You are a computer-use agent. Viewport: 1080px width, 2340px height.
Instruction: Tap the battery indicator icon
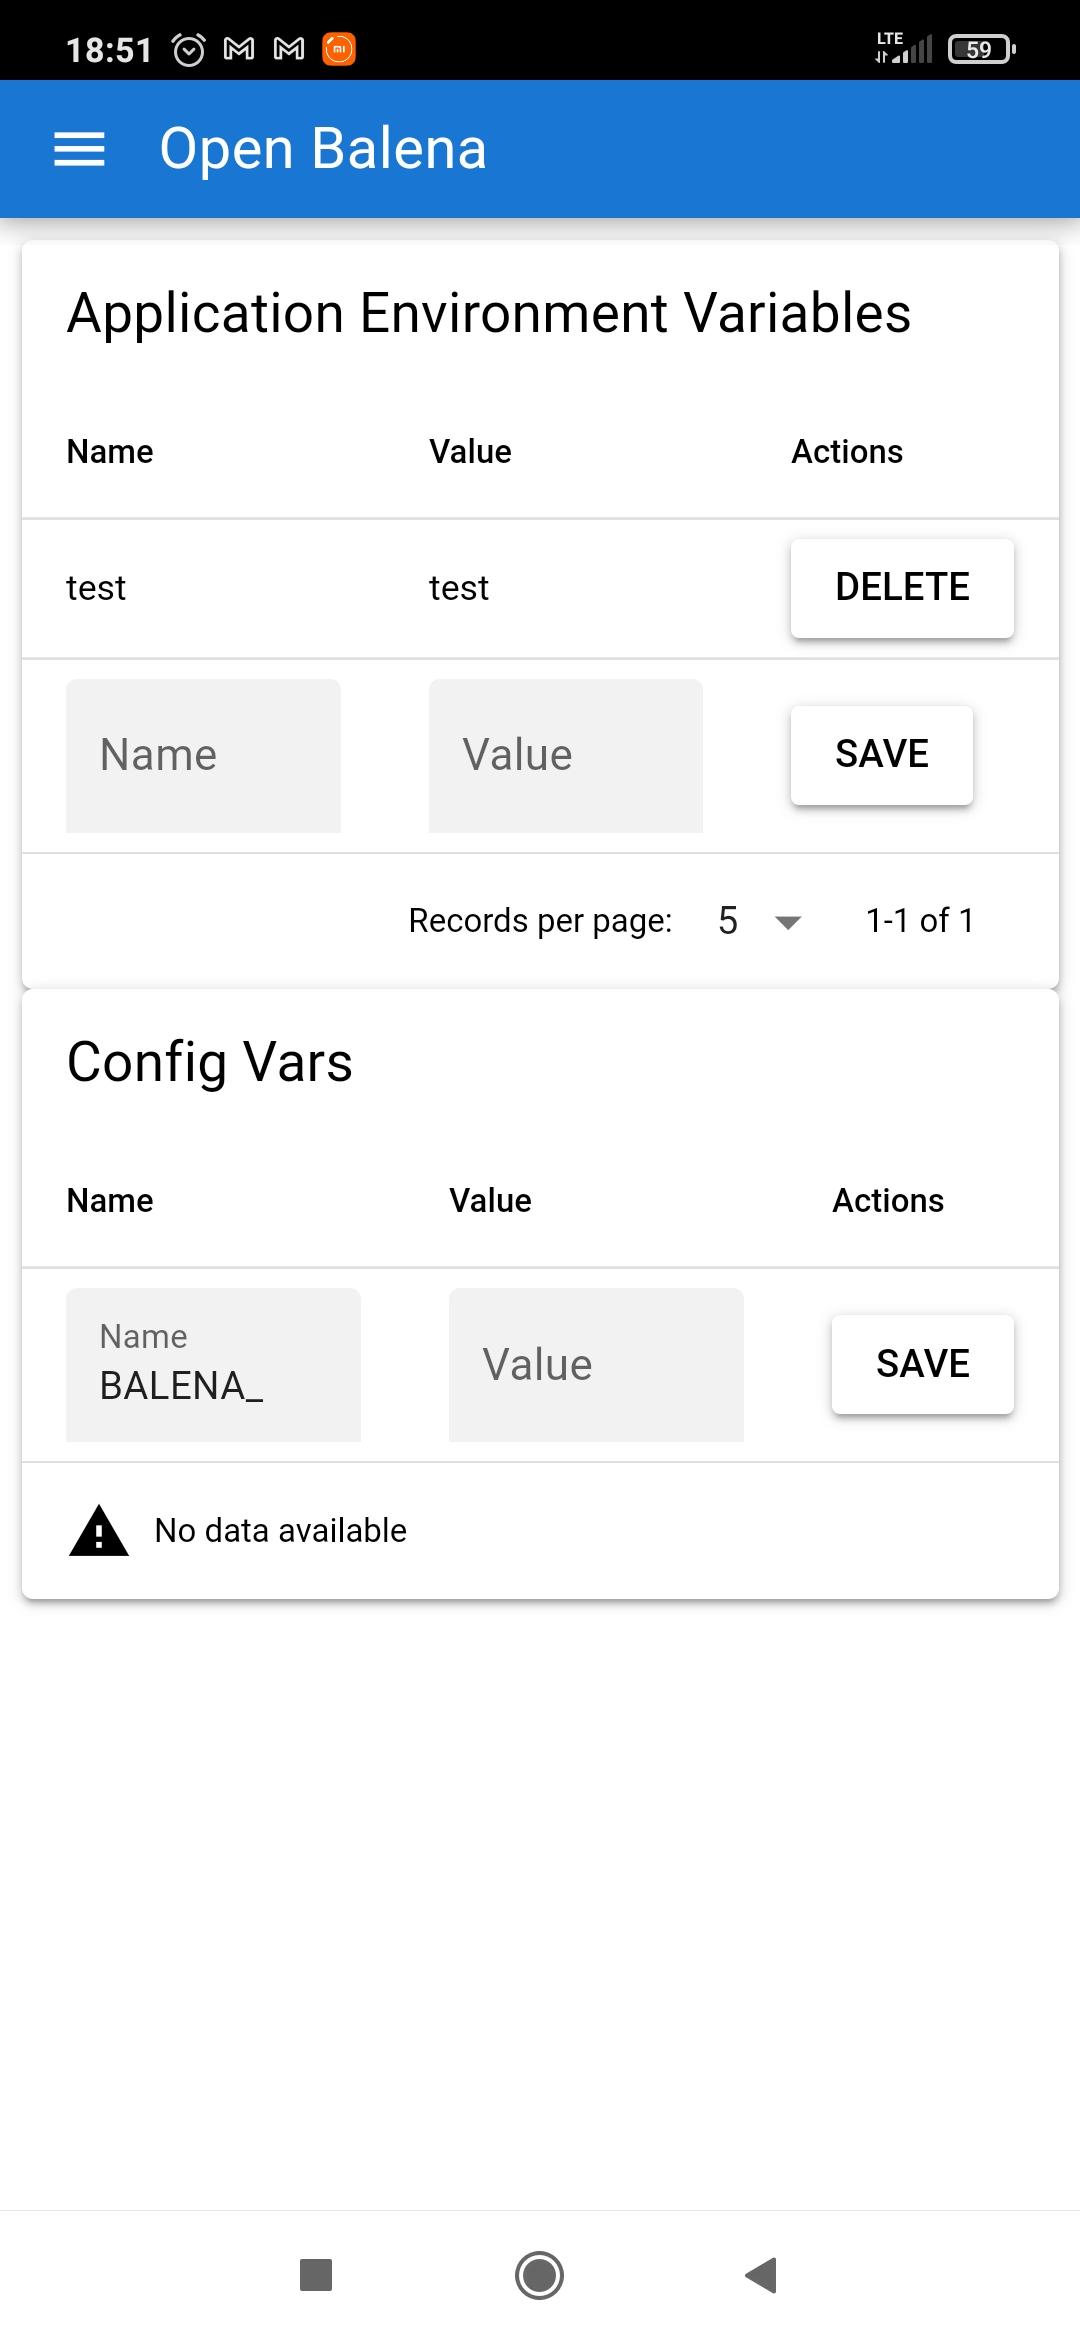click(982, 49)
